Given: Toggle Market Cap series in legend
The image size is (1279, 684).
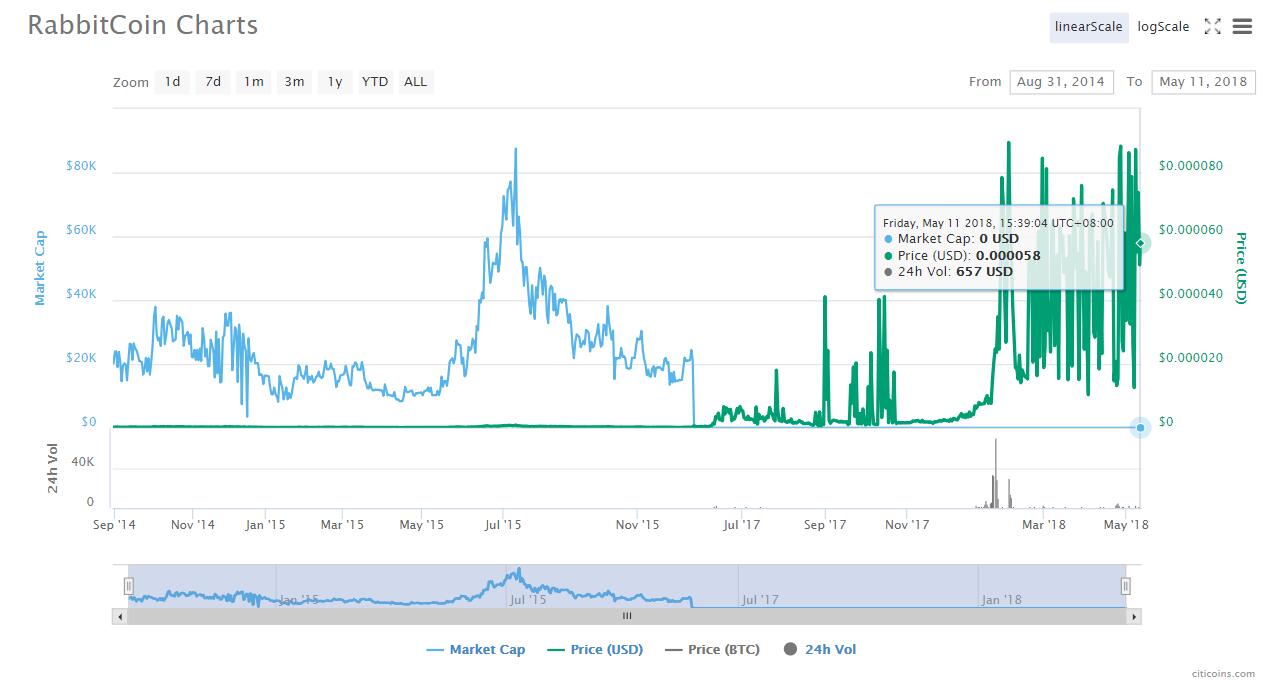Looking at the screenshot, I should [475, 649].
